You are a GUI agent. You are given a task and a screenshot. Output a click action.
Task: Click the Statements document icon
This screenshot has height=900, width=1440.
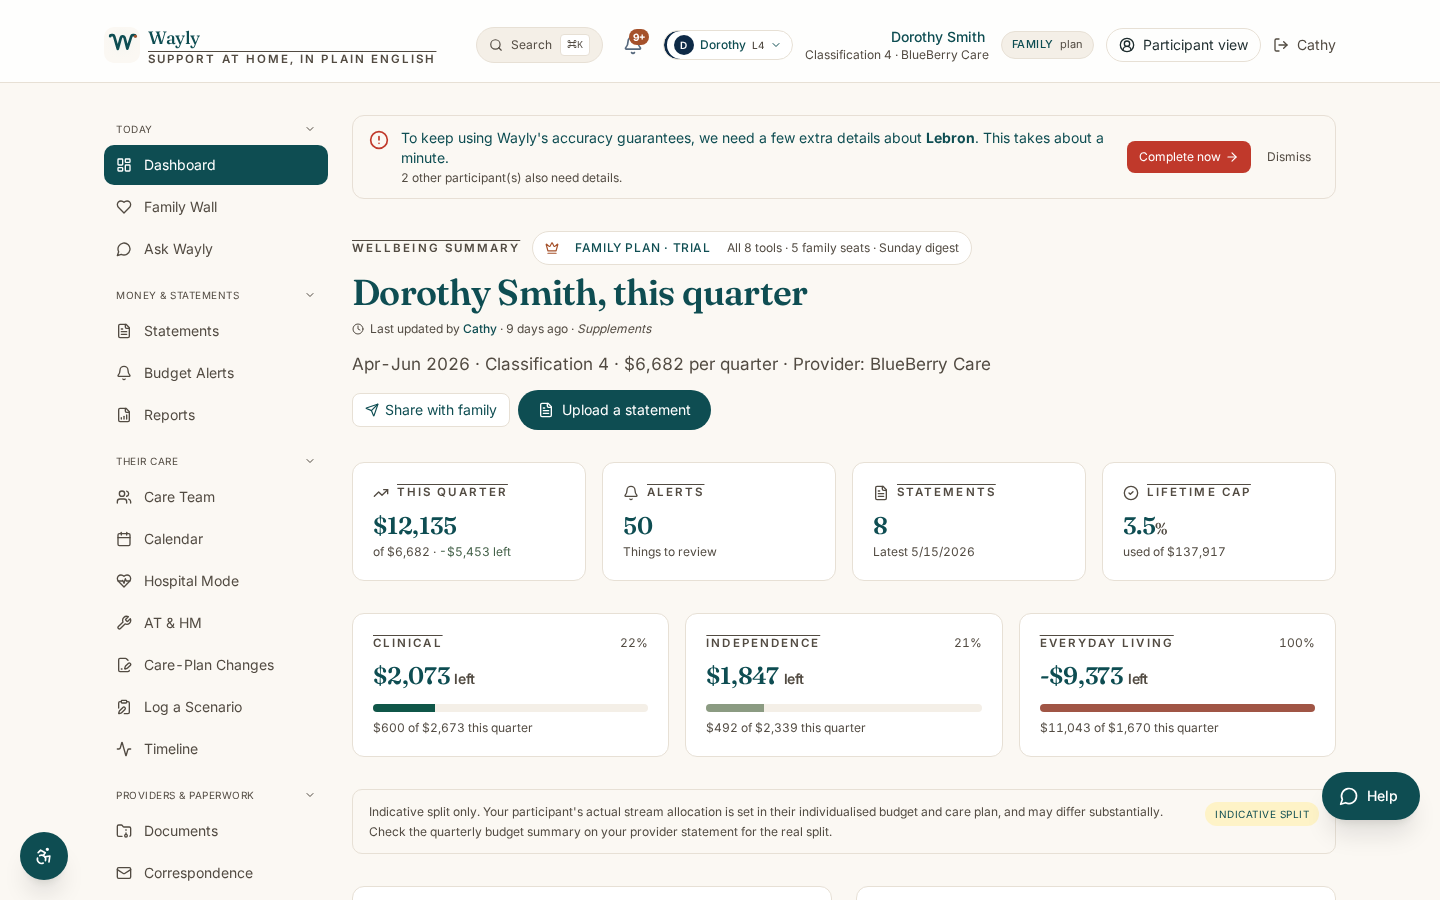[x=124, y=331]
